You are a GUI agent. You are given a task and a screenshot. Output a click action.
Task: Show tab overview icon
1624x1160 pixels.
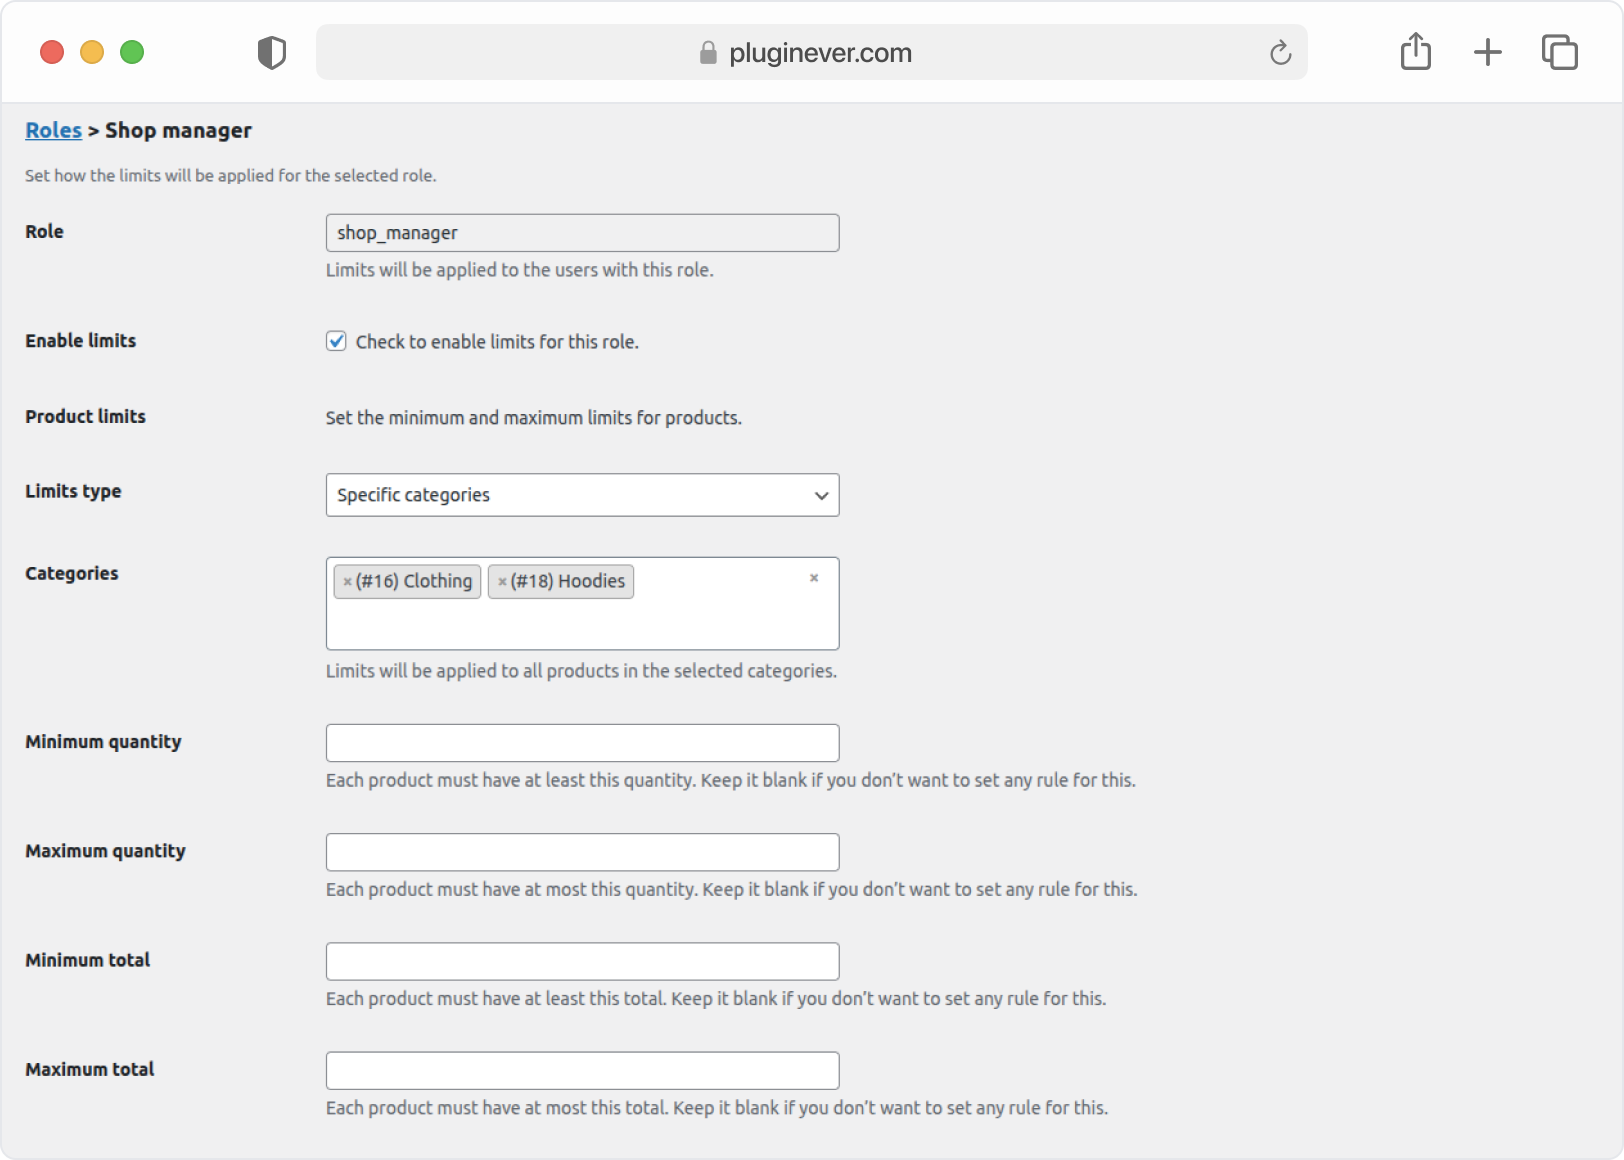coord(1559,52)
